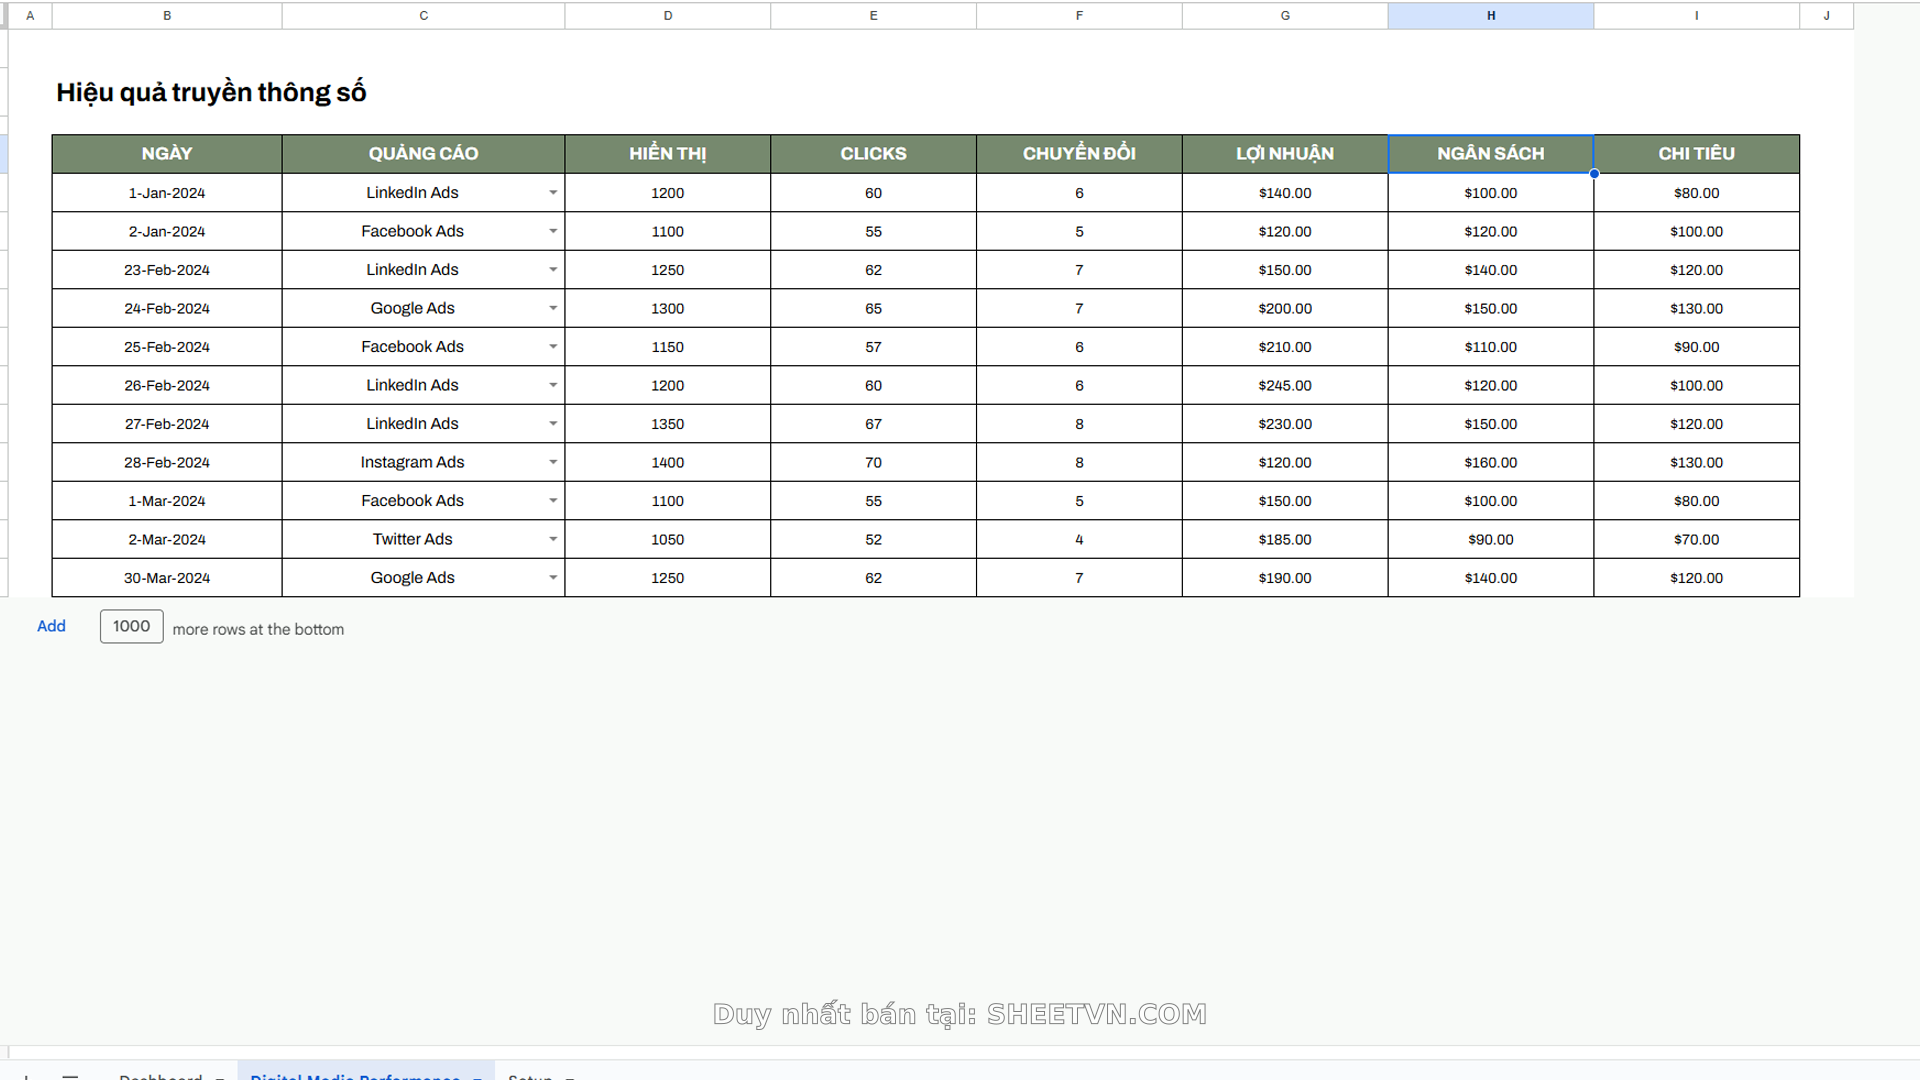Screen dimensions: 1920x1080
Task: Open the all sheets list icon
Action: pos(70,1075)
